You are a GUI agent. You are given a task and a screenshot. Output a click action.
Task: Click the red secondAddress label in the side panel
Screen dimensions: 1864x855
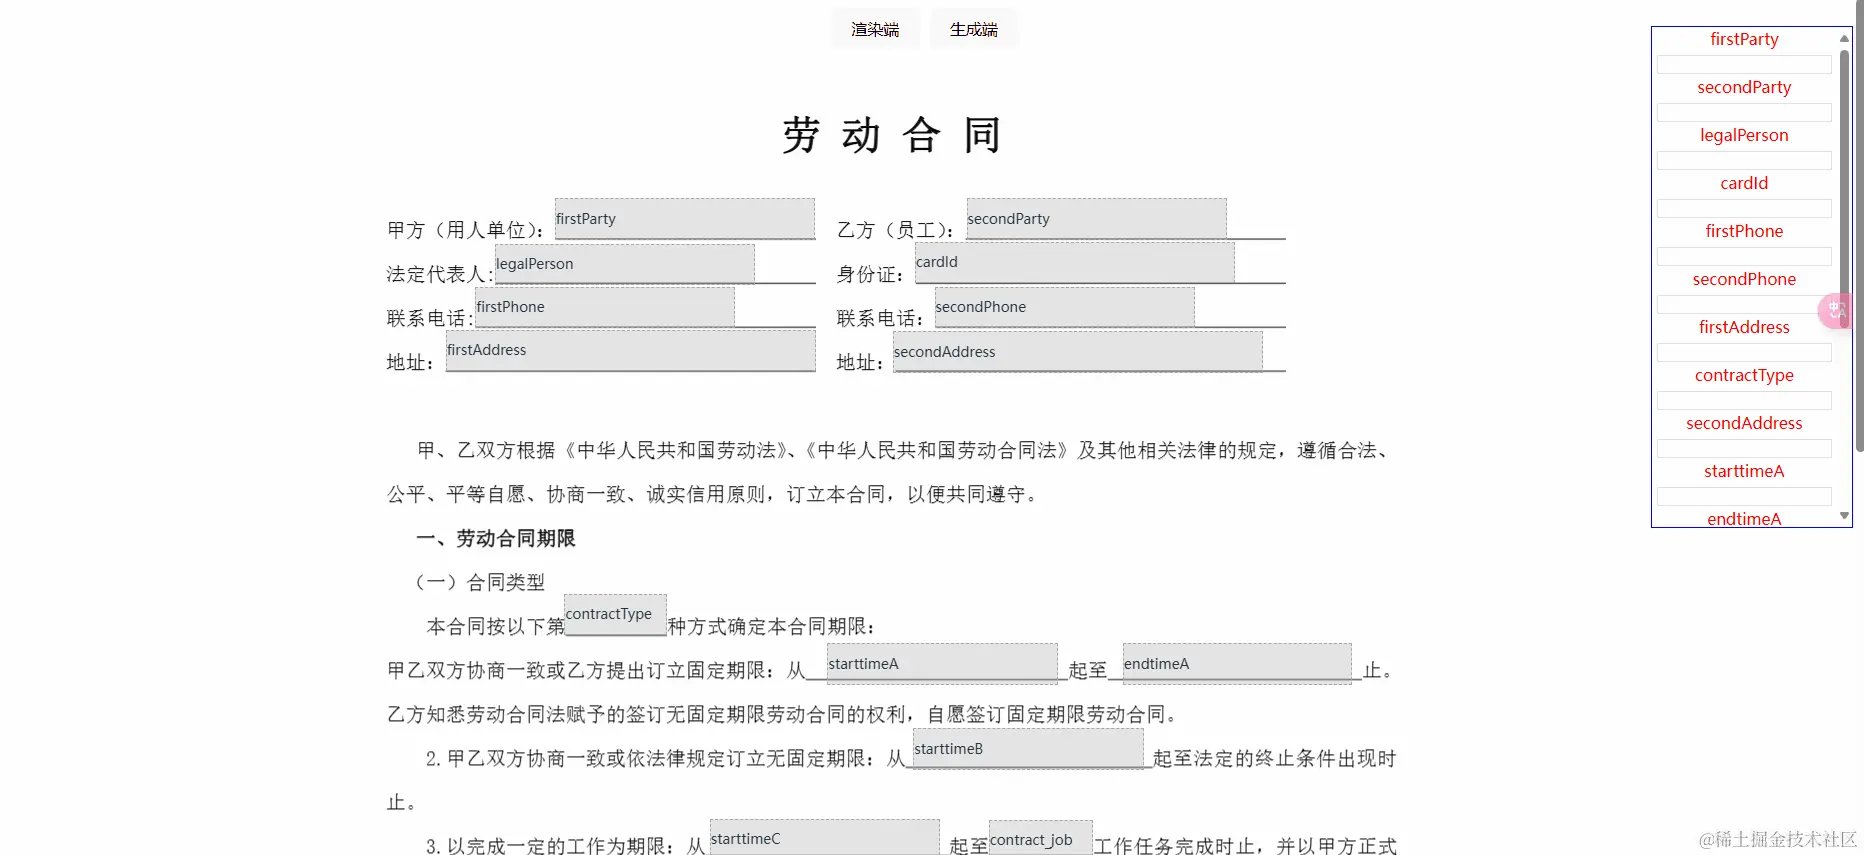tap(1744, 423)
